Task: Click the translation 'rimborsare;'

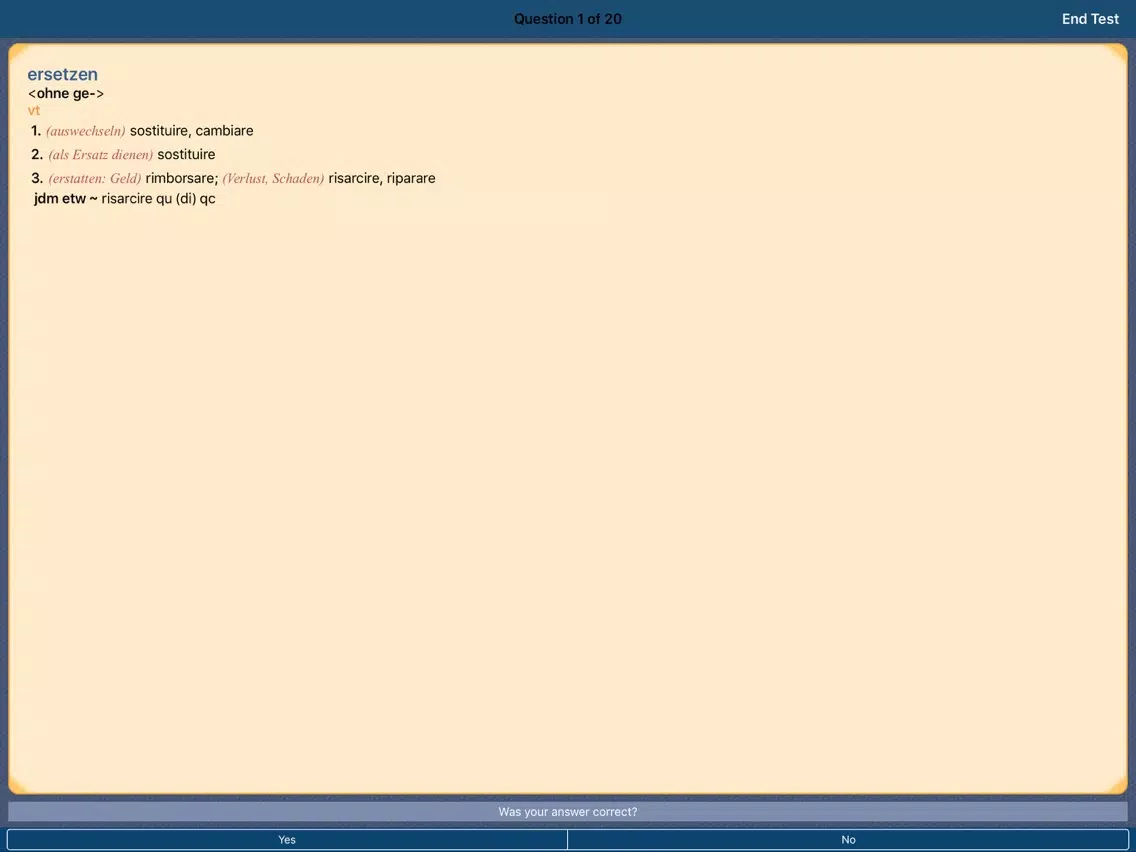Action: (182, 178)
